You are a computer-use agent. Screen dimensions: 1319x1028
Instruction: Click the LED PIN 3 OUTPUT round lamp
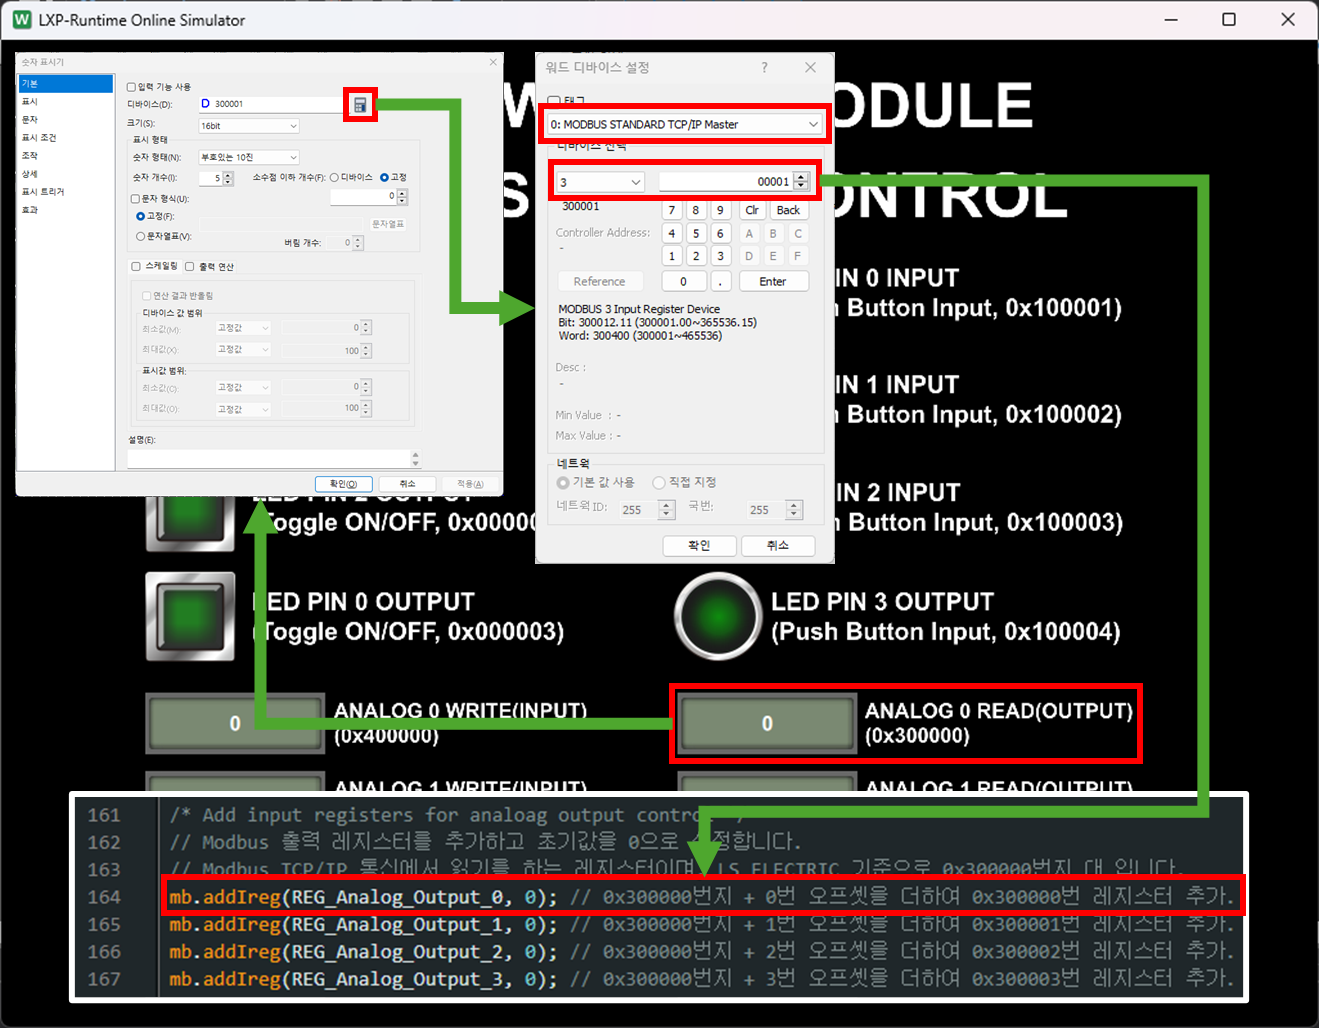[717, 617]
